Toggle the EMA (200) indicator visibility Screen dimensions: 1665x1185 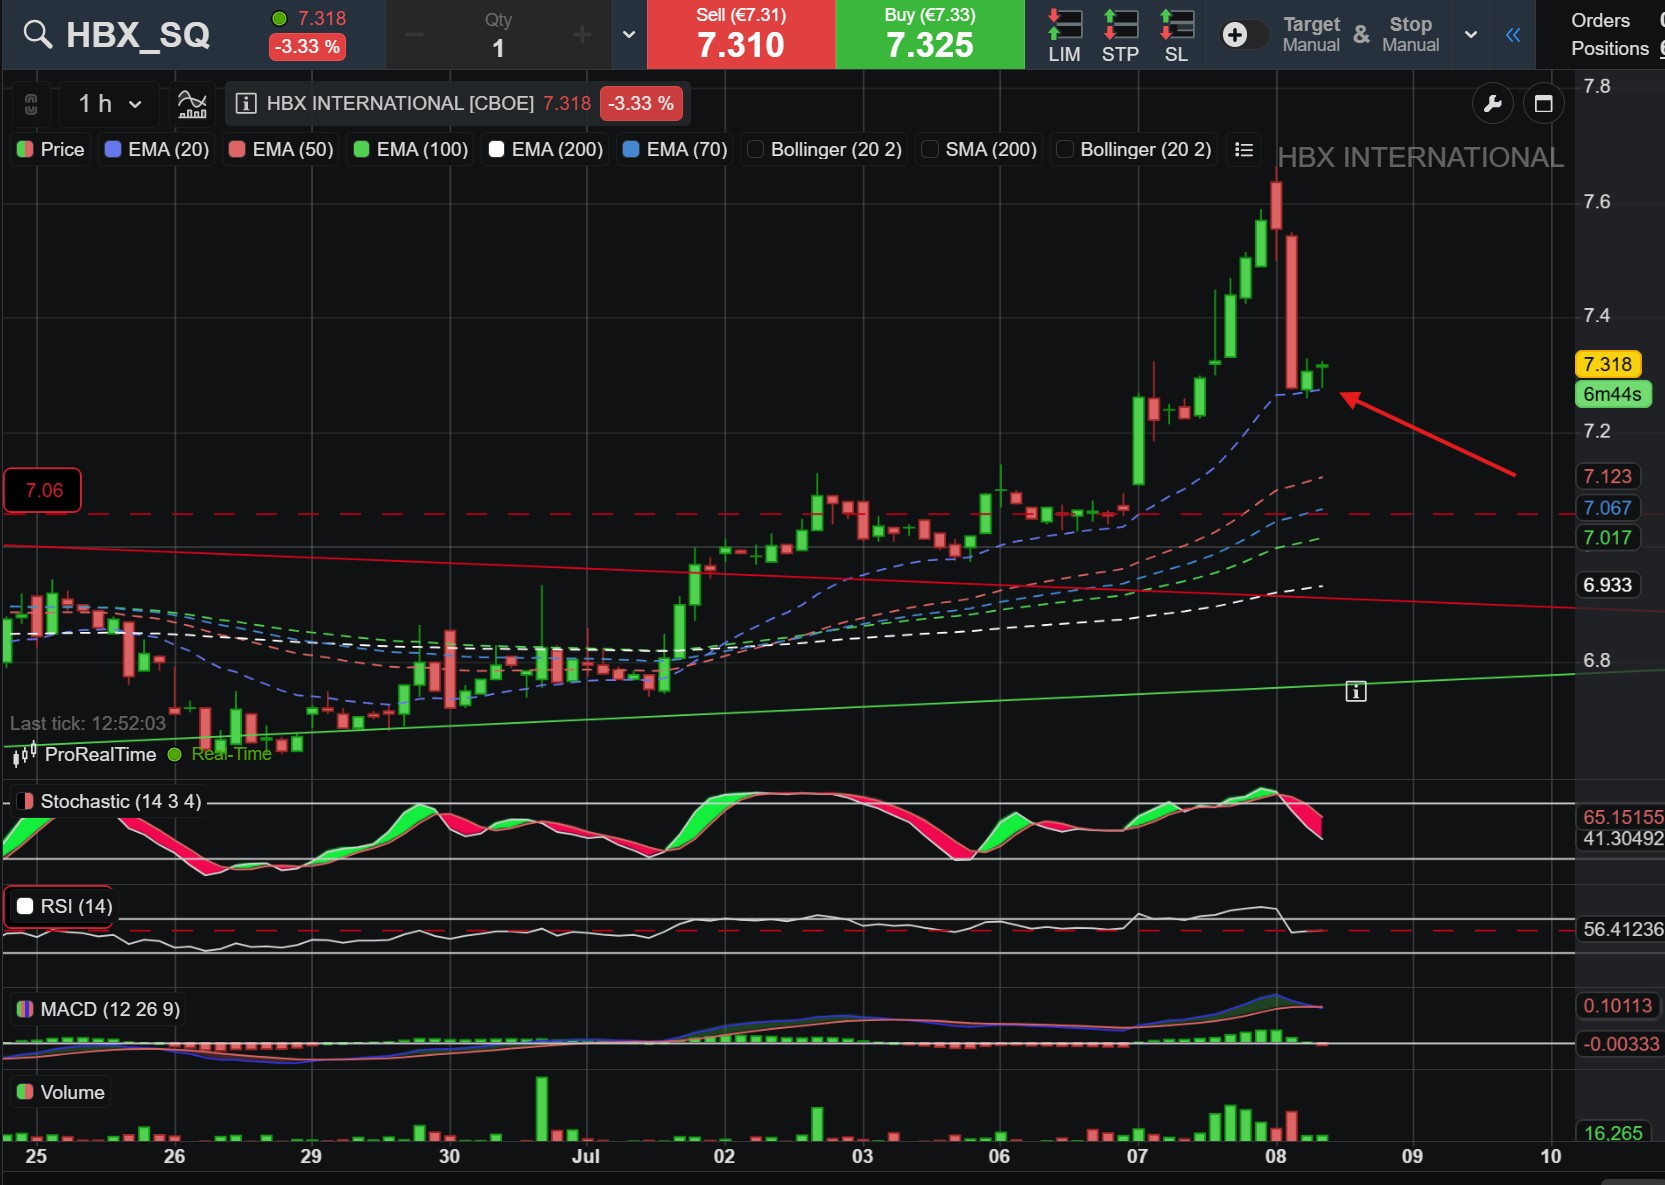tap(496, 149)
